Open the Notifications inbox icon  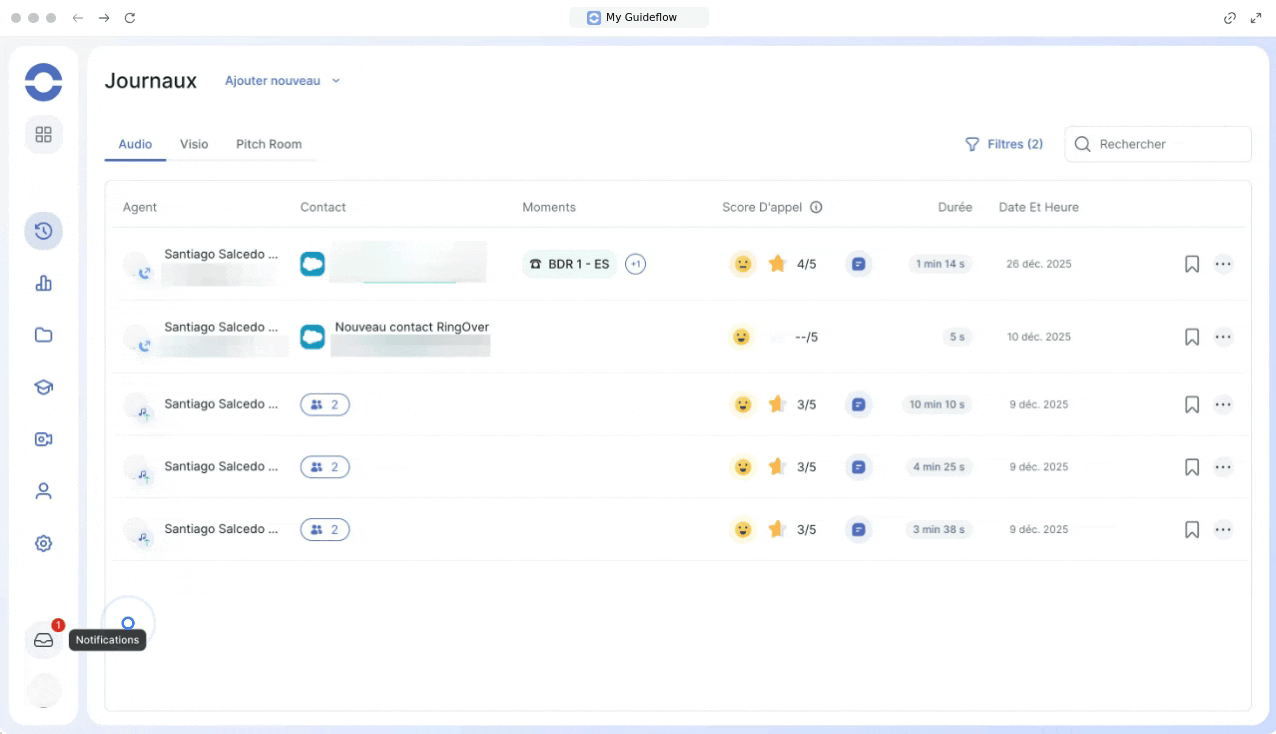click(43, 640)
